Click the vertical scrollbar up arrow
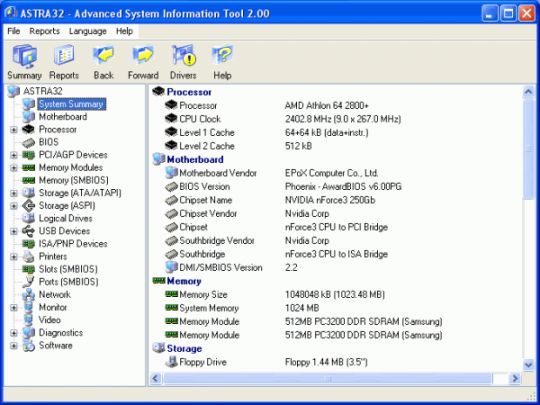 tap(528, 92)
